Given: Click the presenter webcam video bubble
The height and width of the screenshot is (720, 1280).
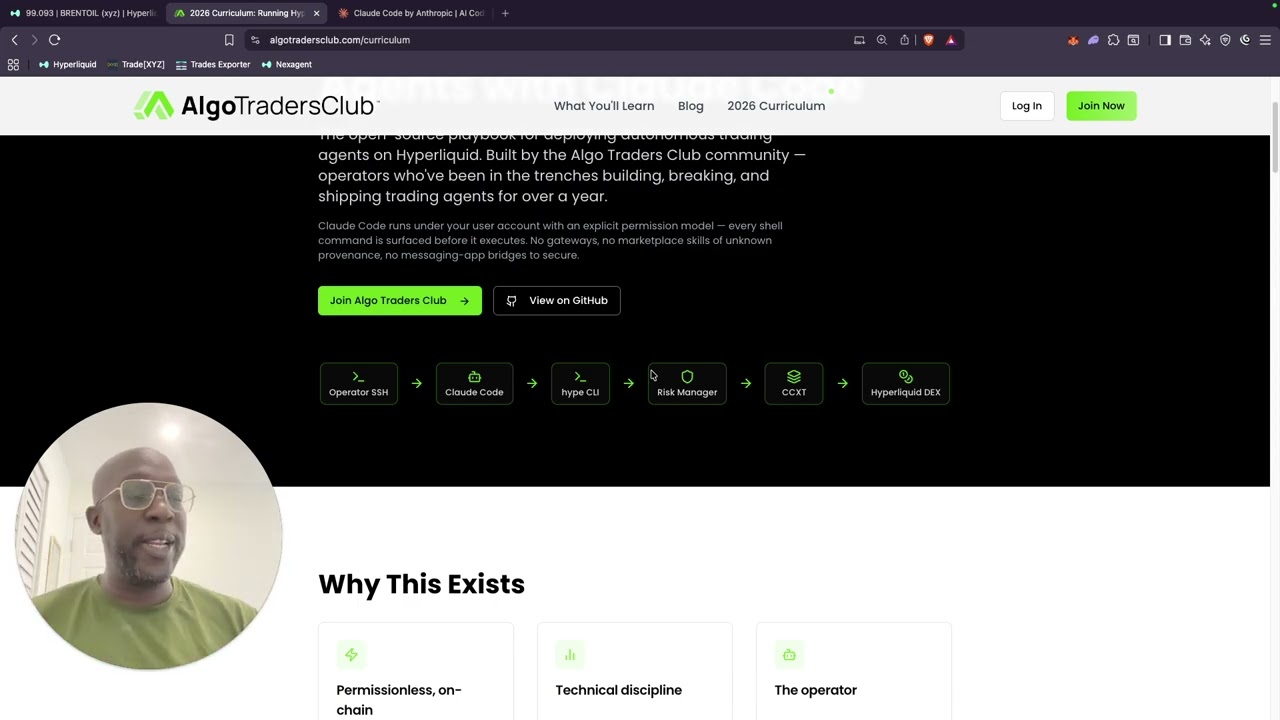Looking at the screenshot, I should [x=149, y=536].
